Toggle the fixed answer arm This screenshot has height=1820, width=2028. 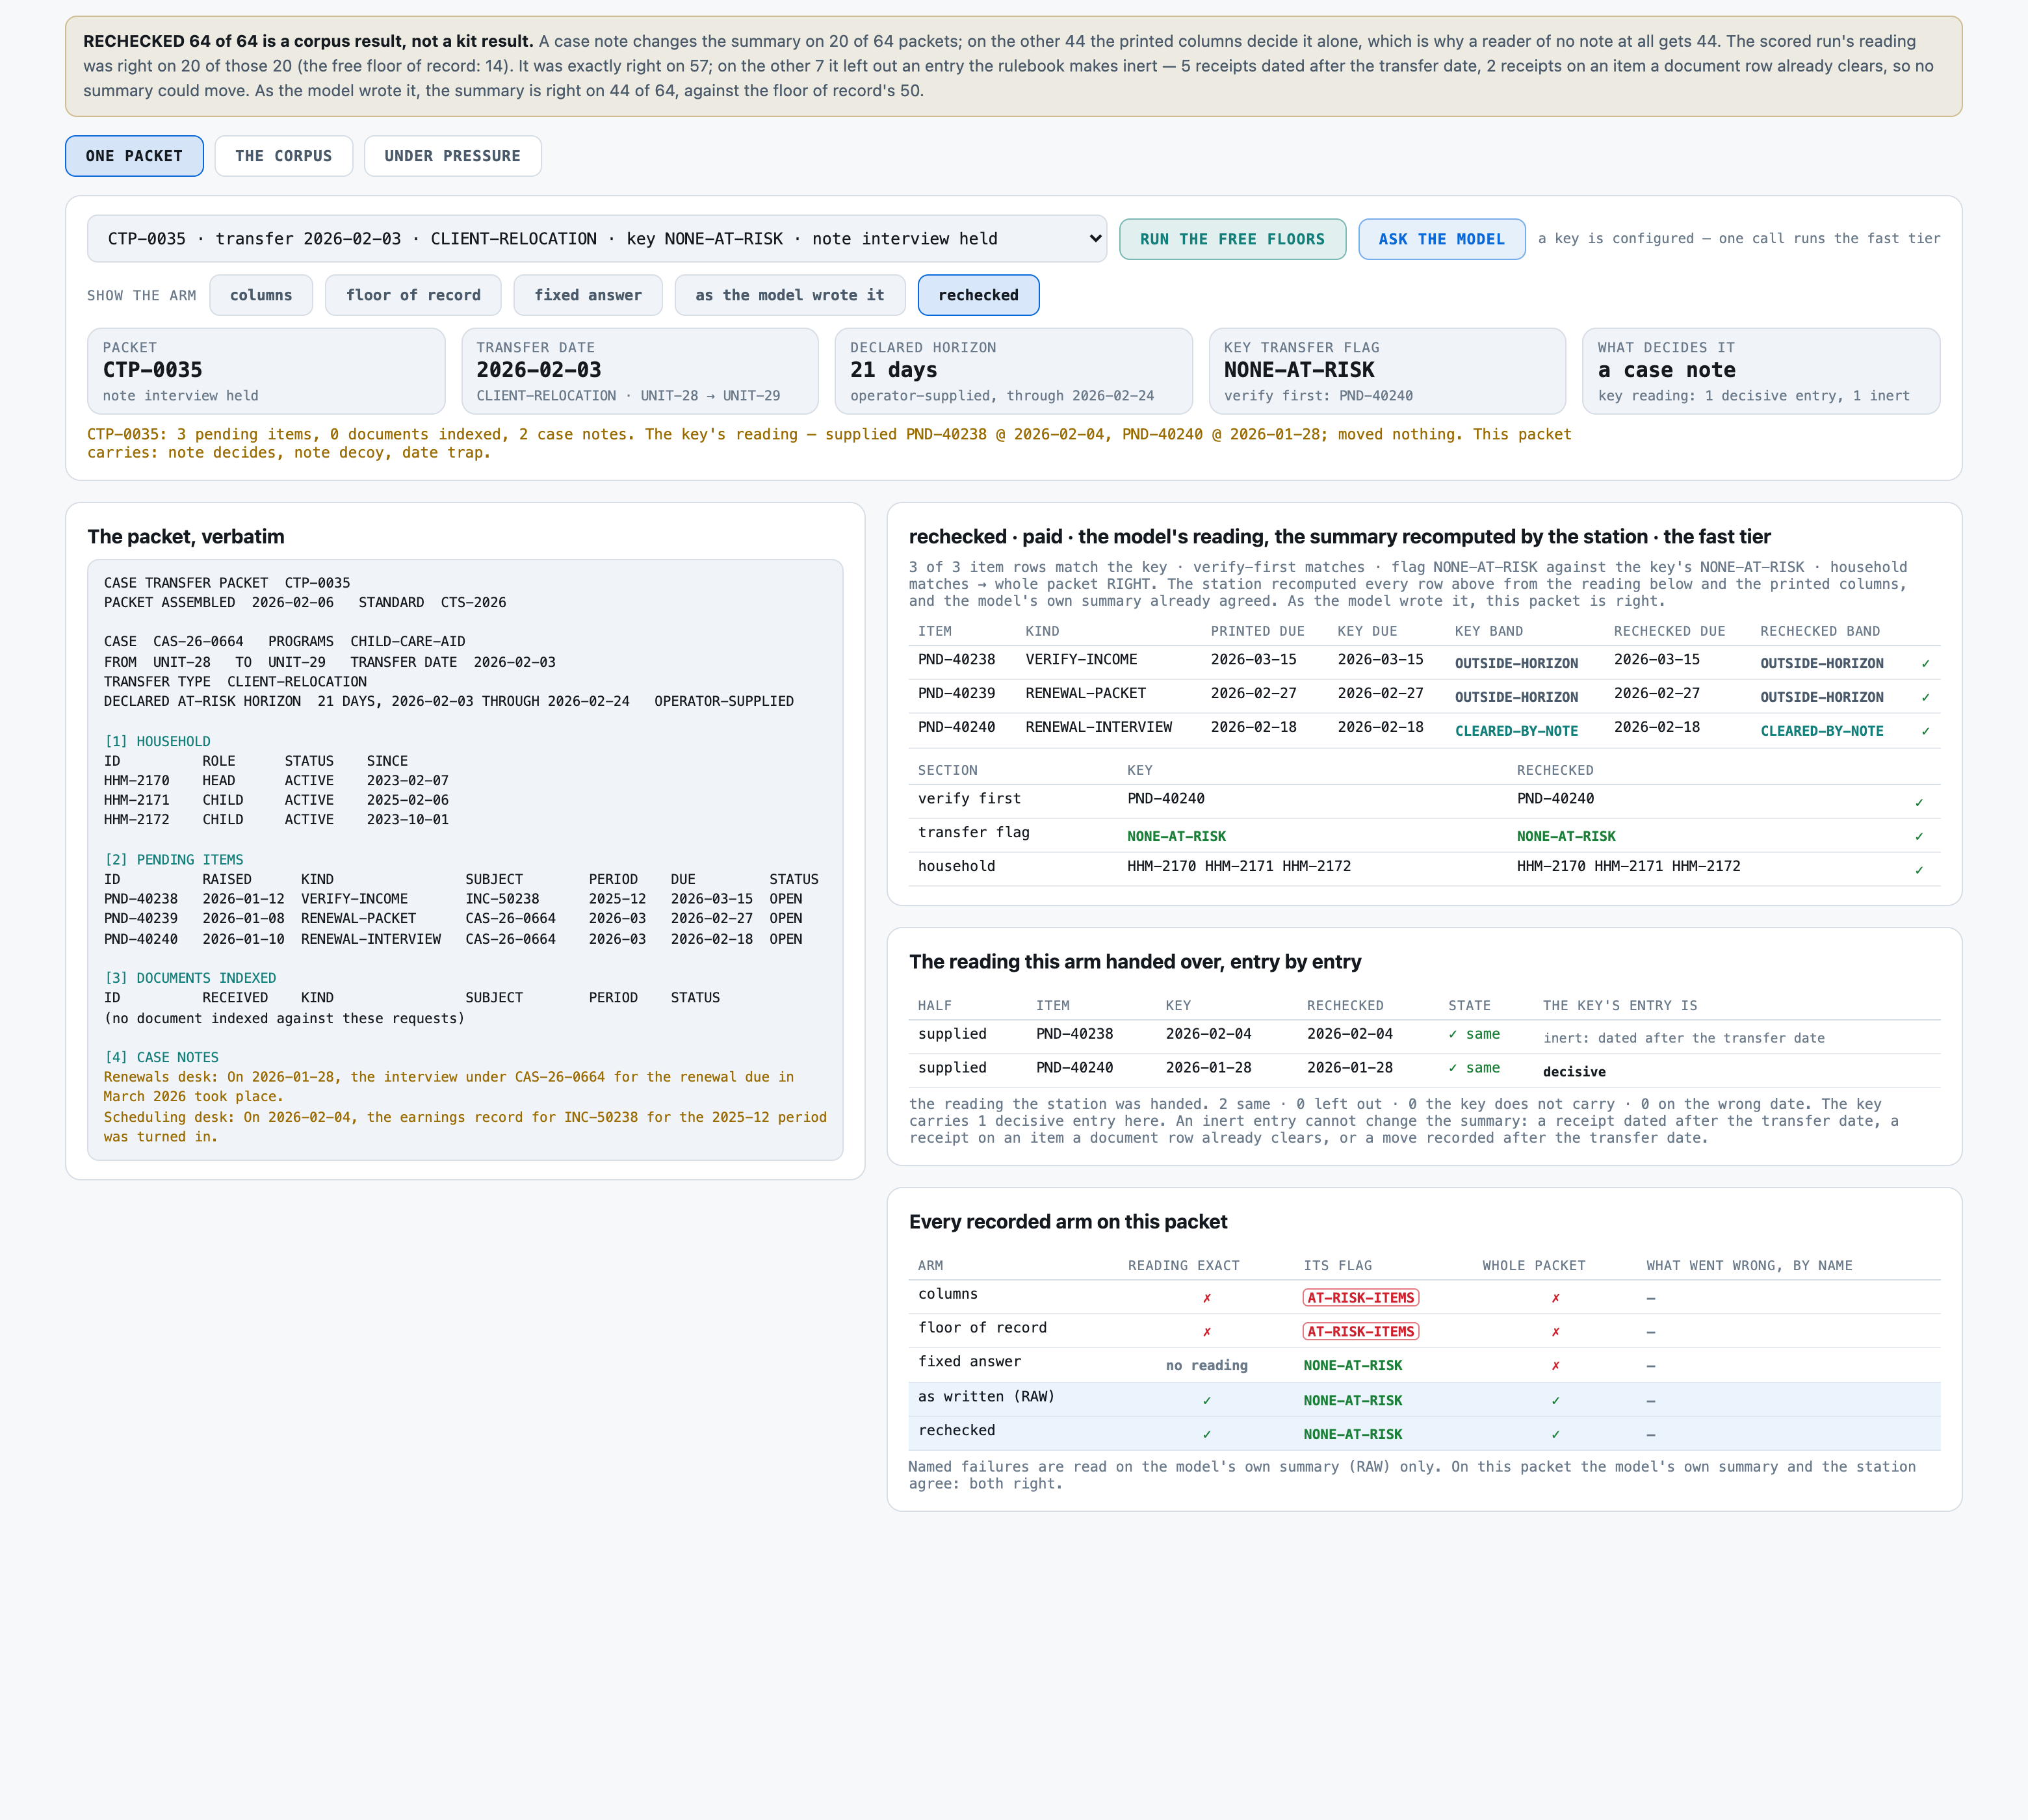[588, 295]
